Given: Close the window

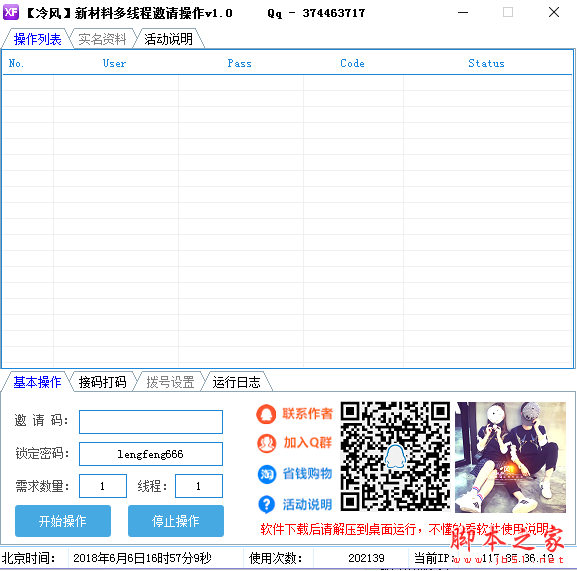Looking at the screenshot, I should click(x=554, y=12).
